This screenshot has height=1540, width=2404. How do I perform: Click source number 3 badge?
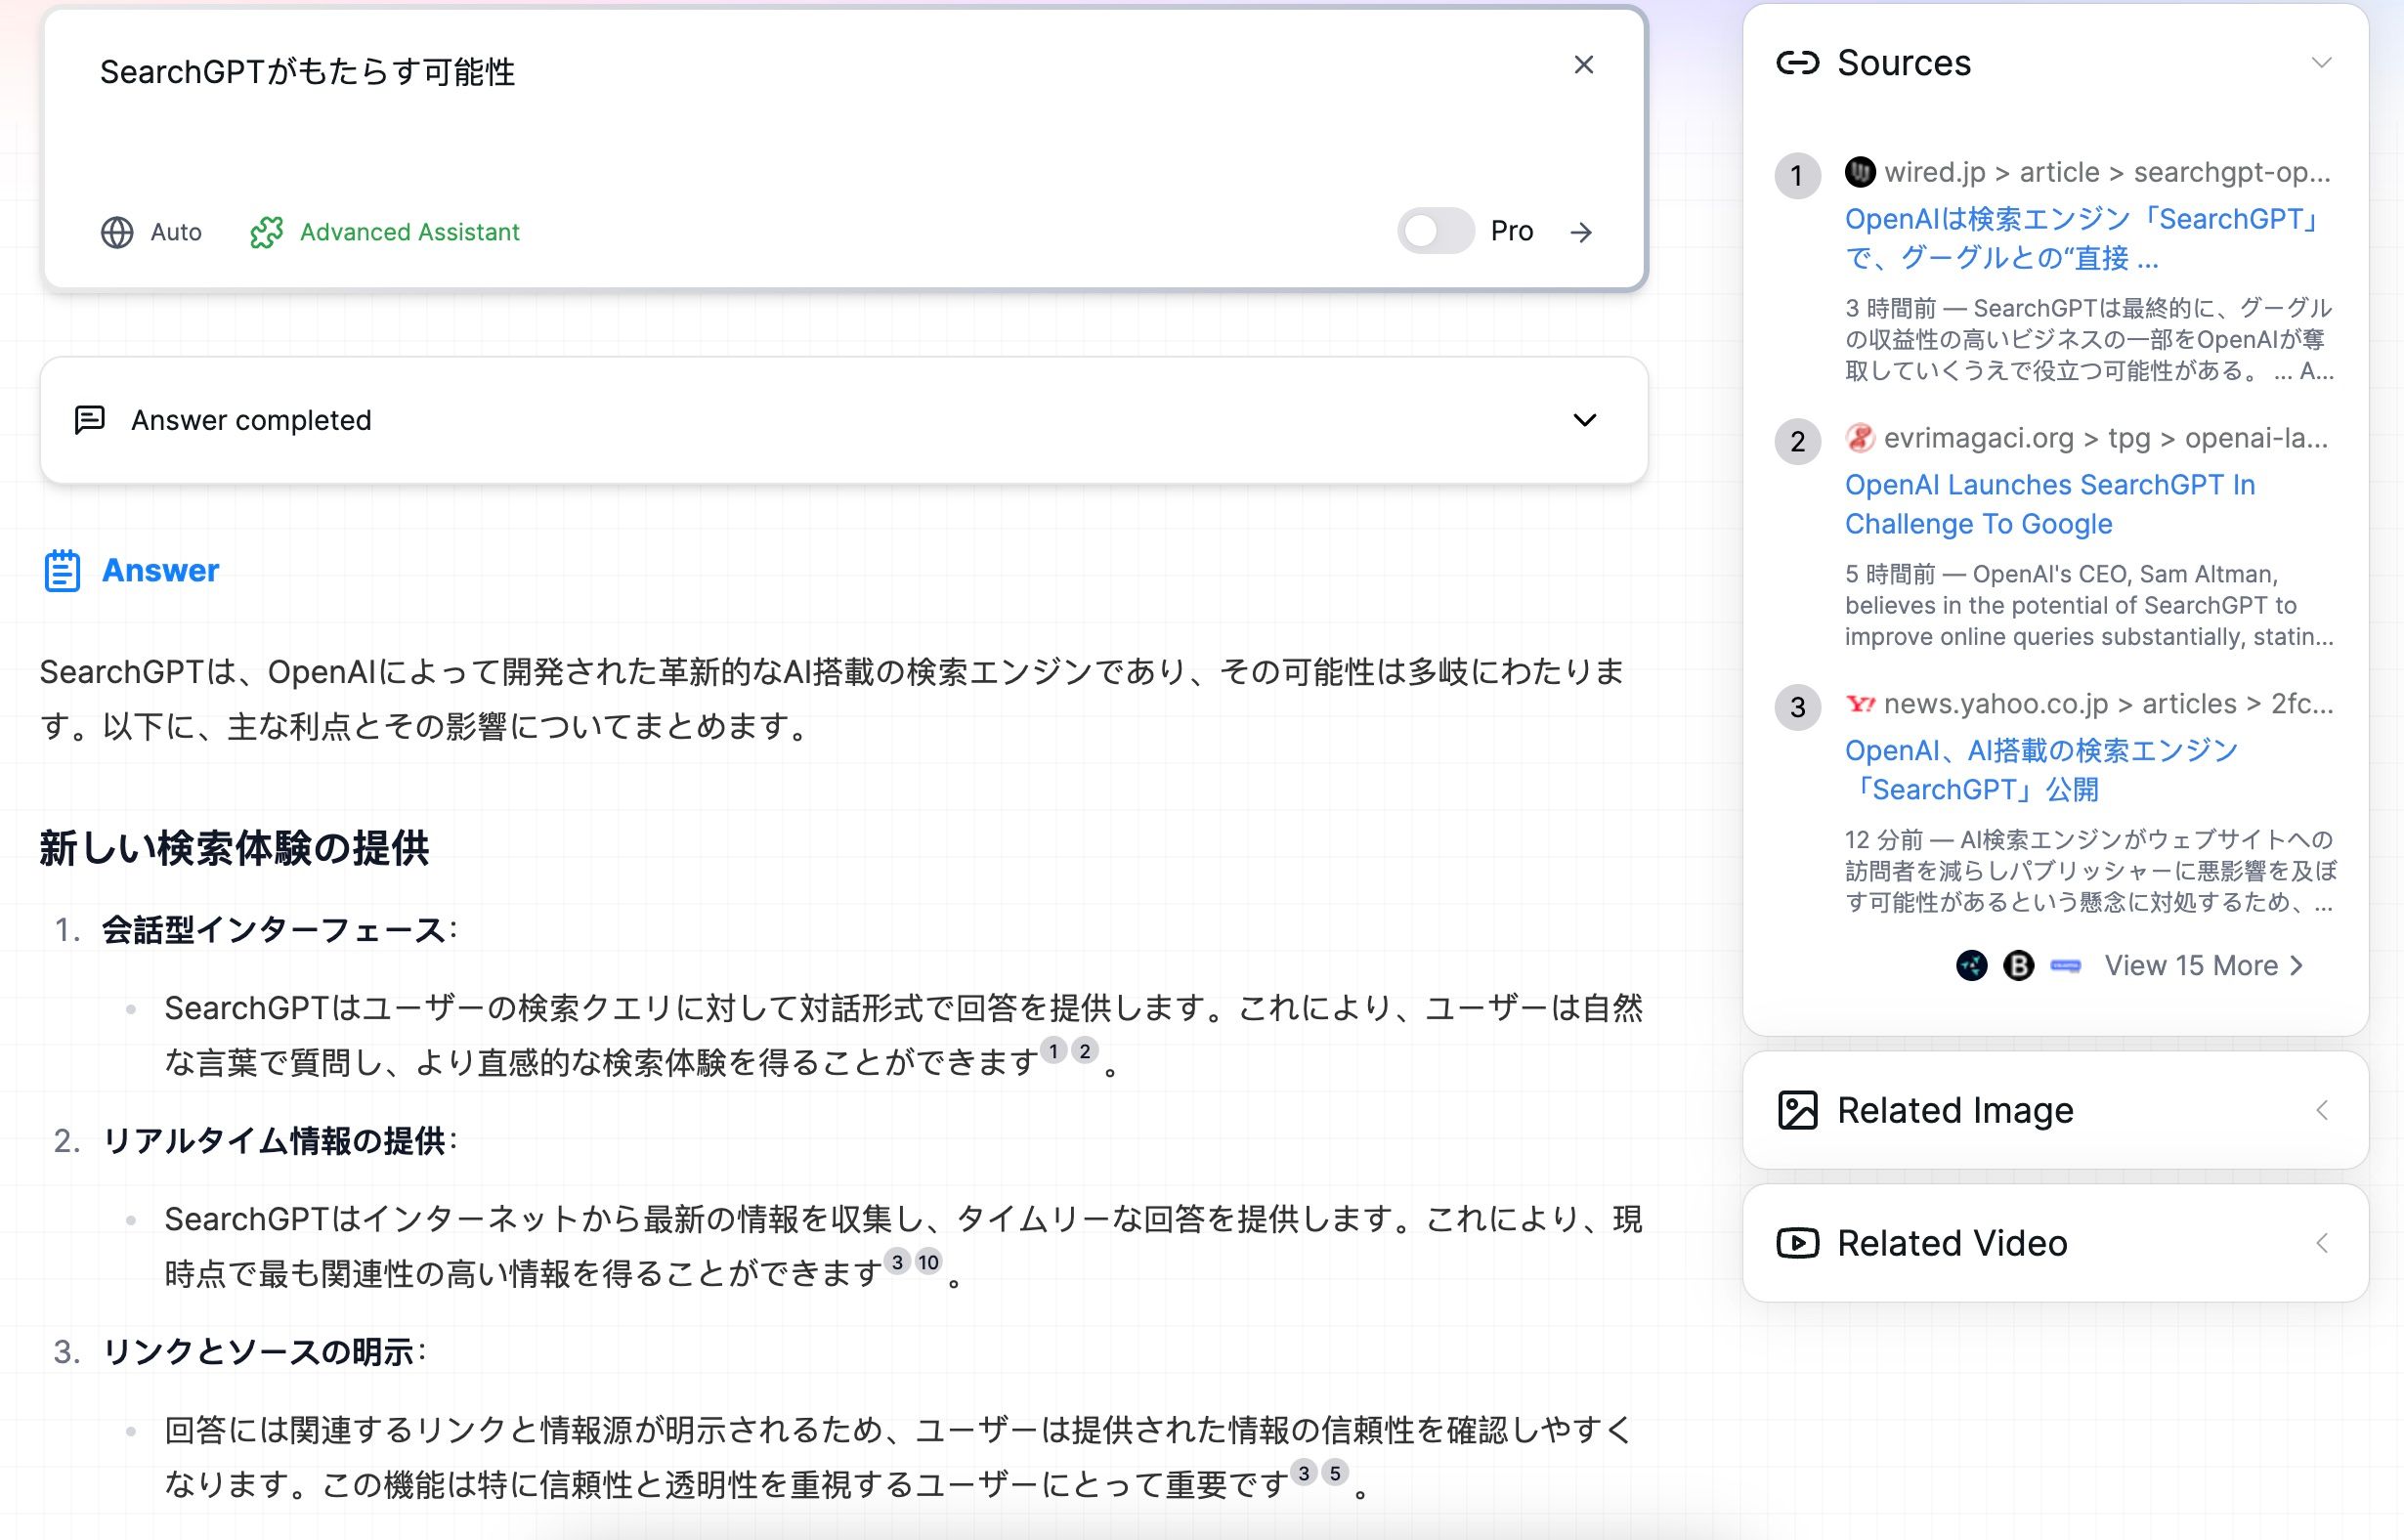1797,707
